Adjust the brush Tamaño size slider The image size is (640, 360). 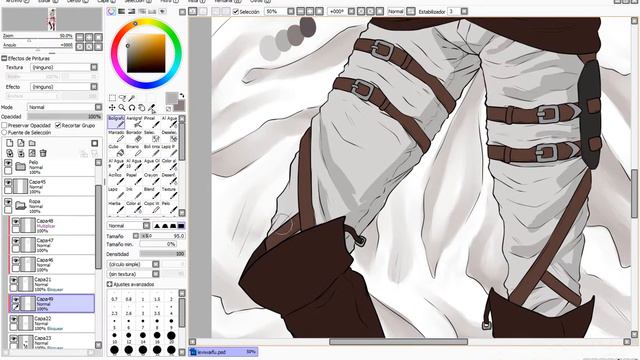[x=162, y=236]
